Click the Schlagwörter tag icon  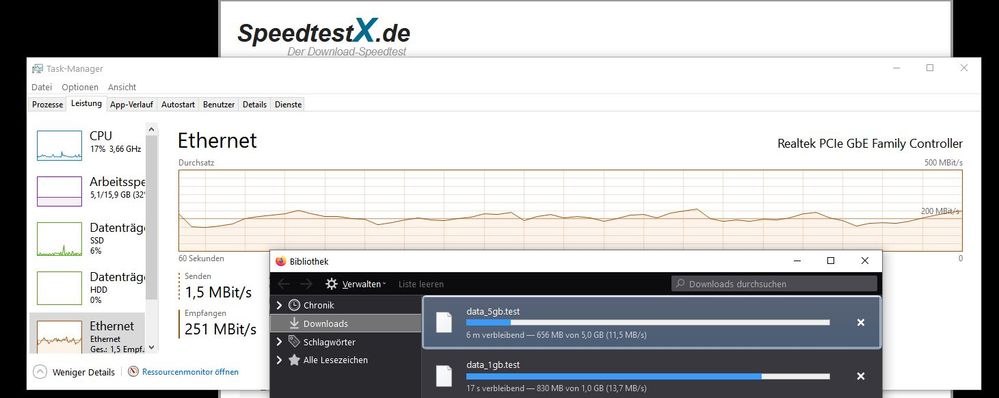[294, 342]
